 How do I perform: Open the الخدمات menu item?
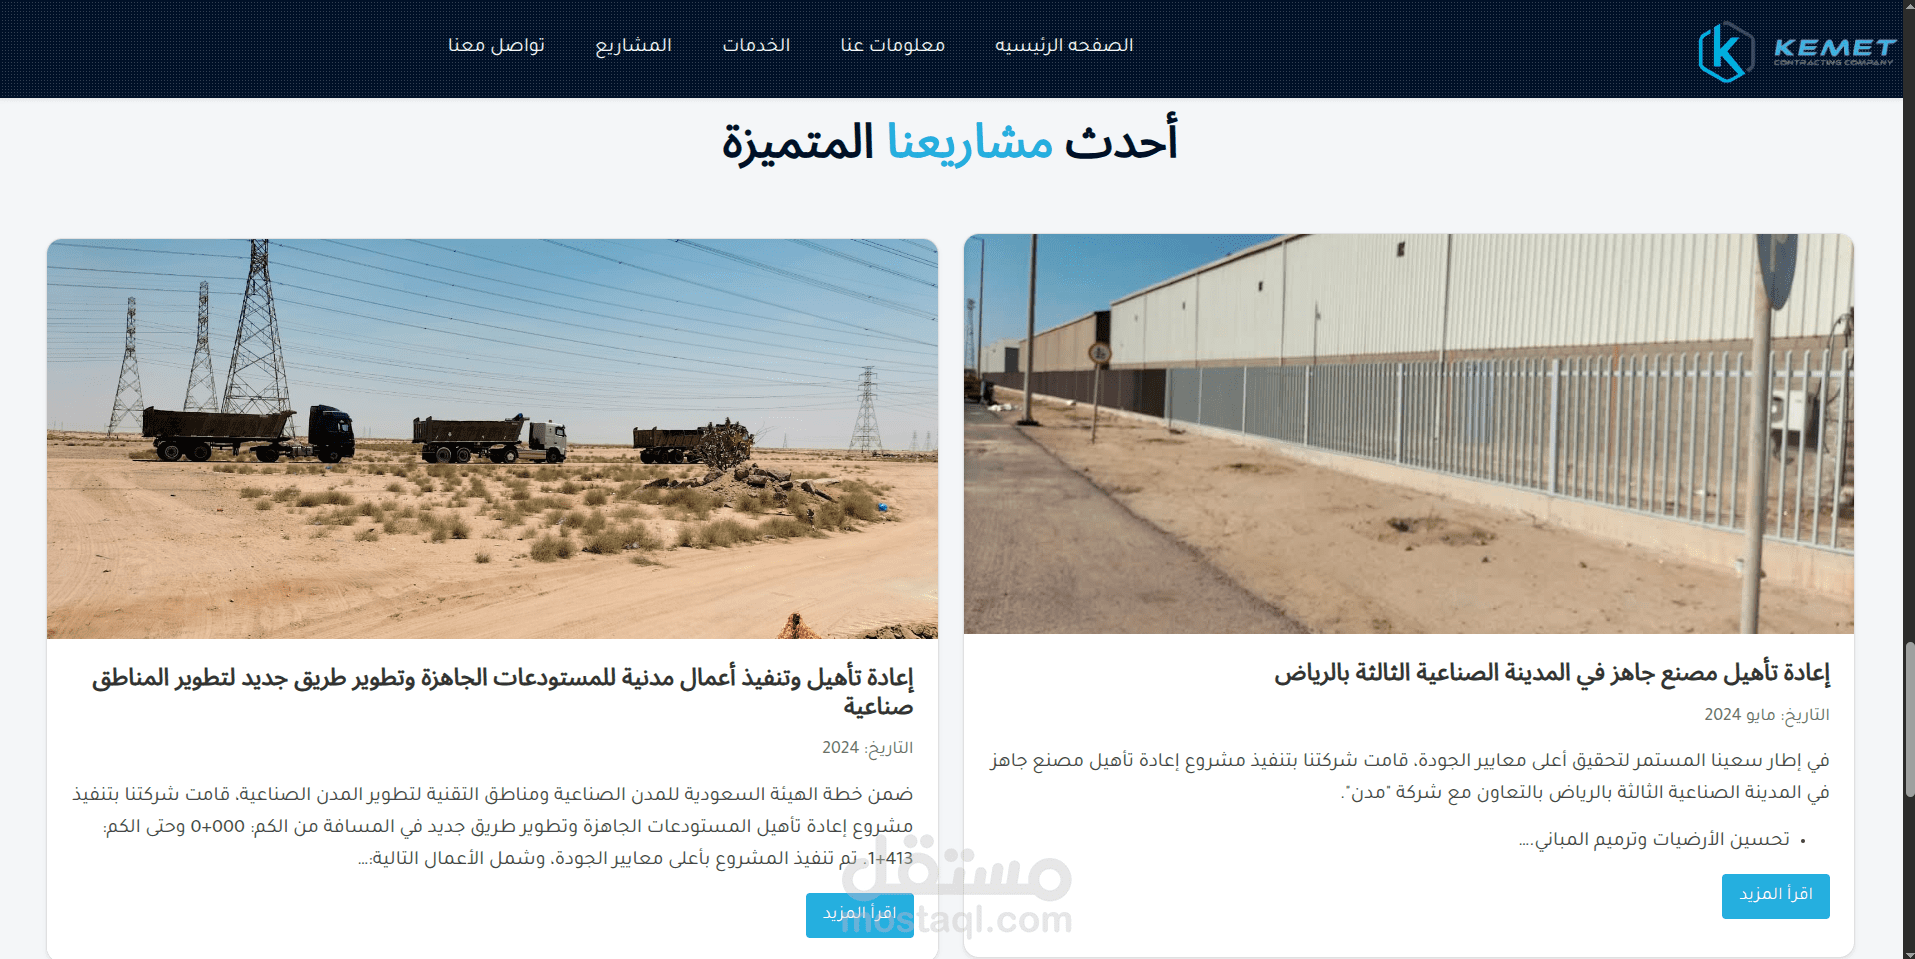[756, 45]
